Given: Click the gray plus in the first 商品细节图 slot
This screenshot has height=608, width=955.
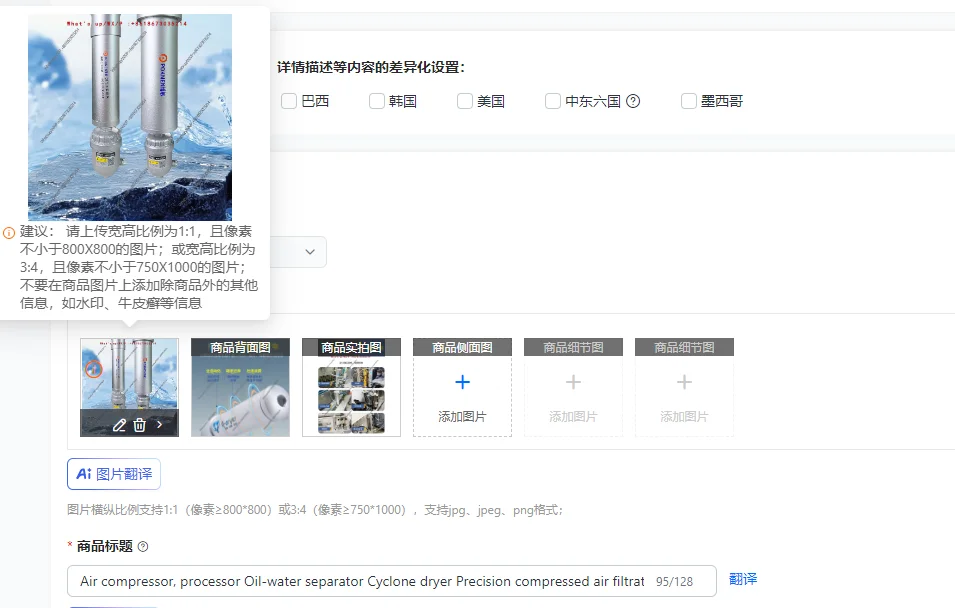Looking at the screenshot, I should [x=573, y=382].
